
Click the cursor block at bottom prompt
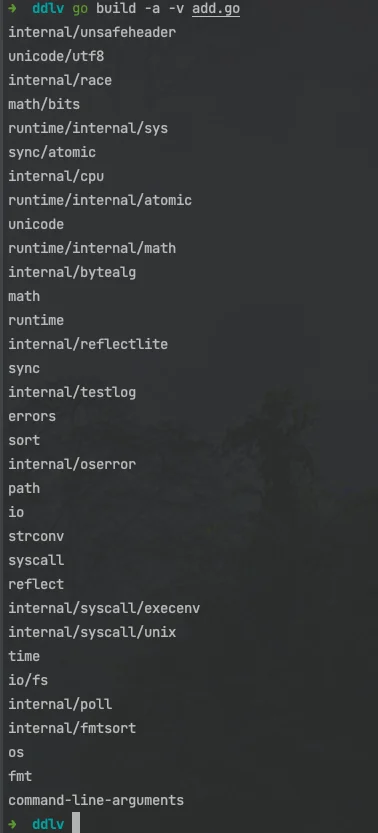[76, 823]
